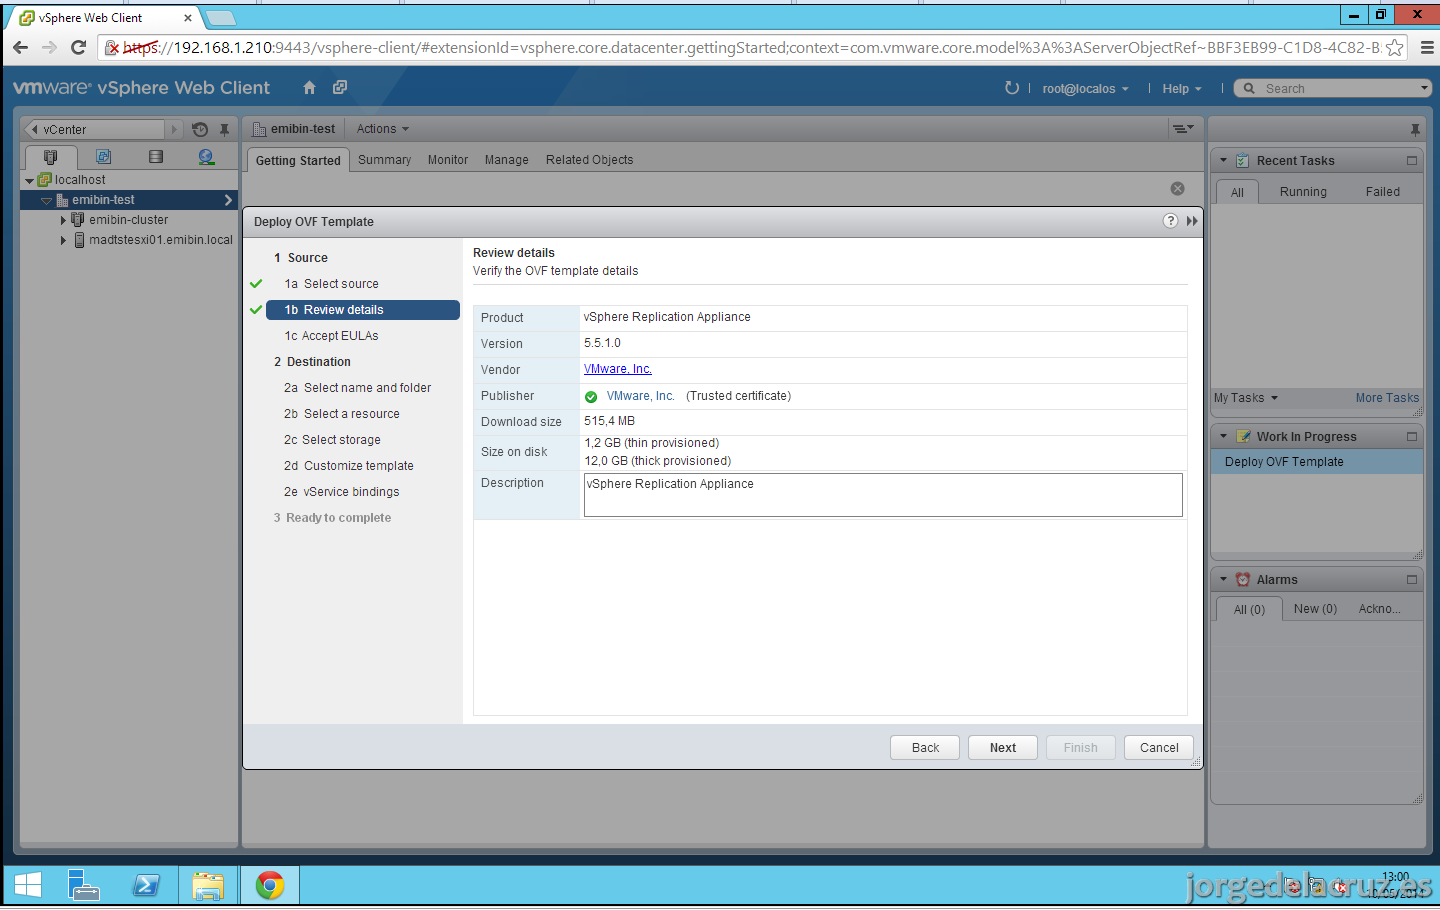Select Deploy OVF Template in Work In Progress
Viewport: 1440px width, 910px height.
coord(1317,462)
